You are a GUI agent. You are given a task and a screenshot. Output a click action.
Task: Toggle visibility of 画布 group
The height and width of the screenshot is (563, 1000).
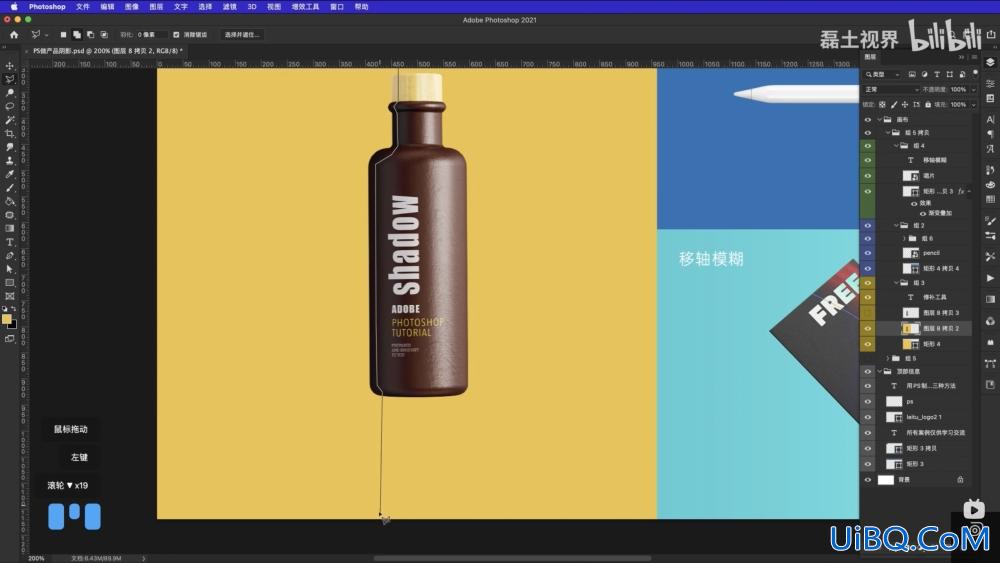[867, 119]
